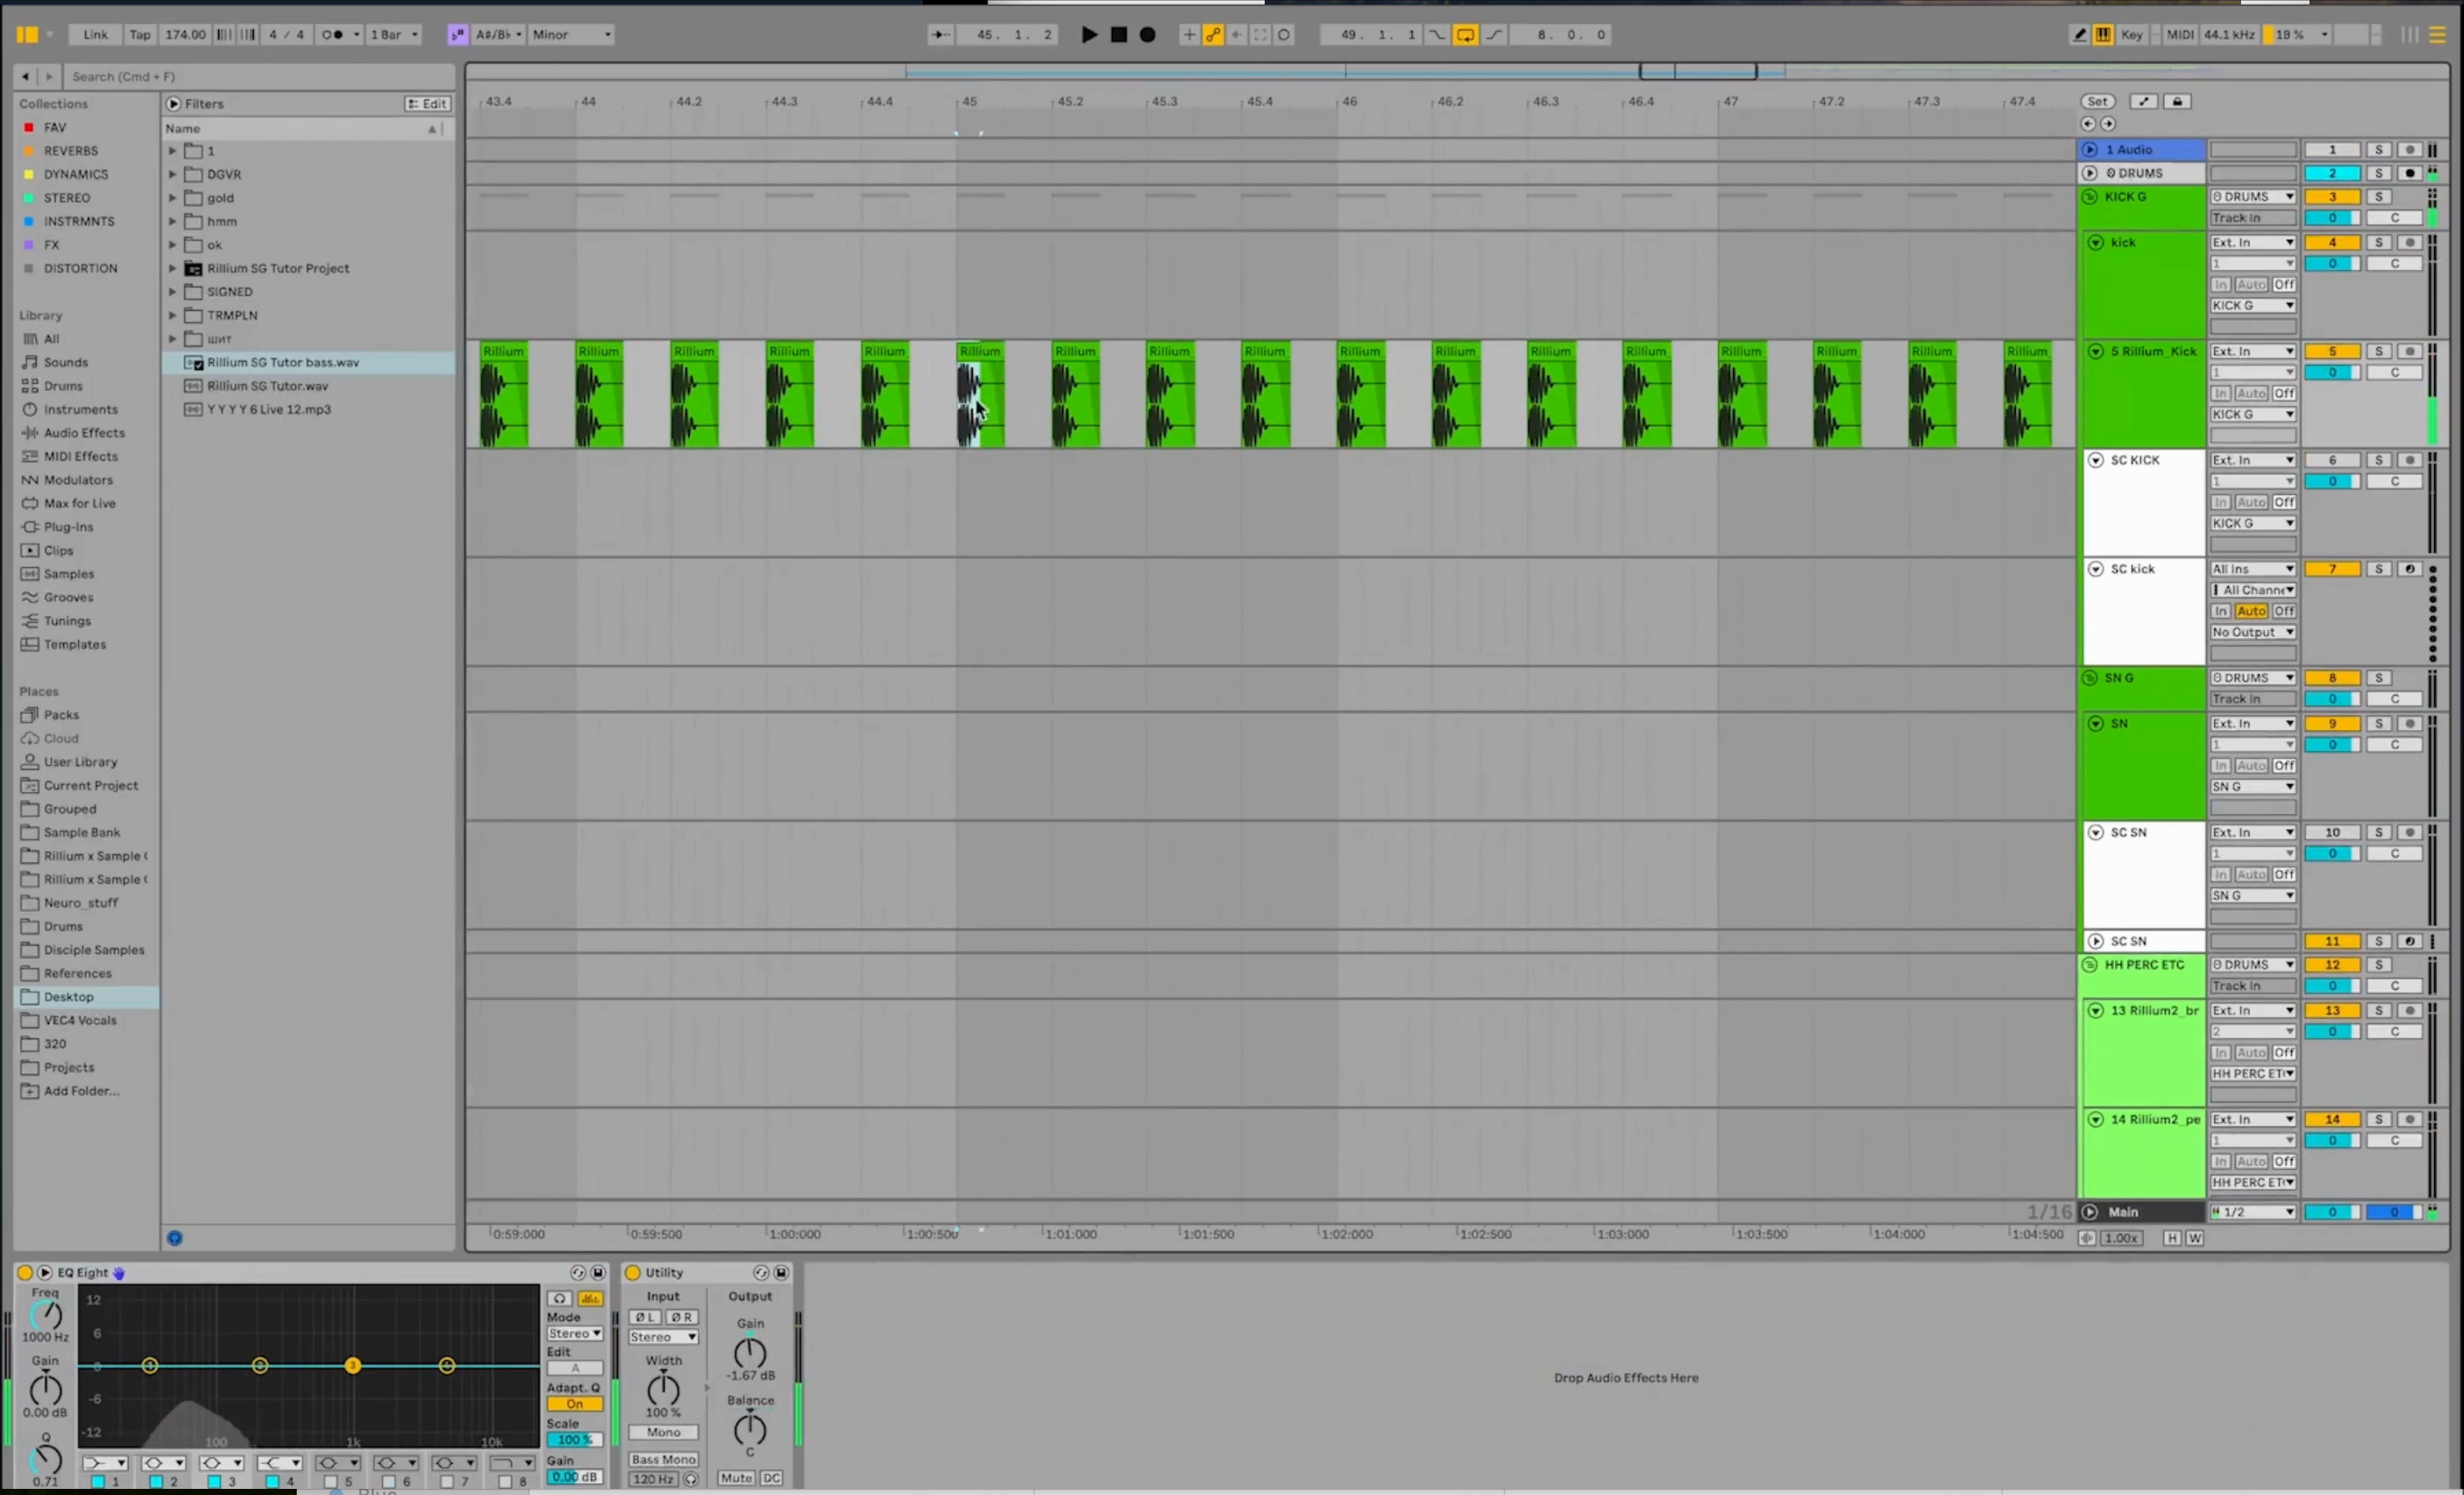Click the Set locator button
Screen dimensions: 2464x1495
pos(2097,101)
